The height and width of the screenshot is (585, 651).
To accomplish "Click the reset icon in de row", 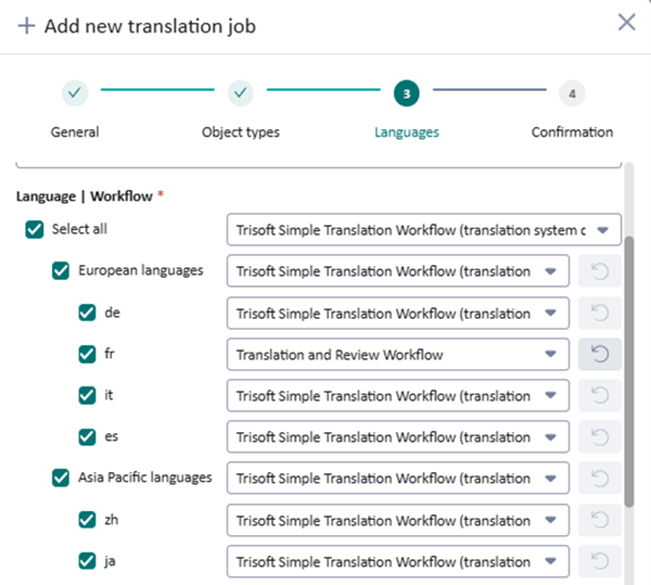I will coord(600,312).
